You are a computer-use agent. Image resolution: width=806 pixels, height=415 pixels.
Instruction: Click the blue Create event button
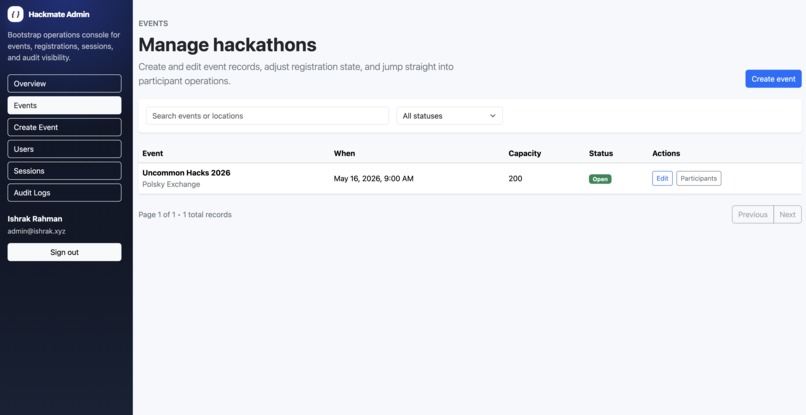click(x=773, y=79)
